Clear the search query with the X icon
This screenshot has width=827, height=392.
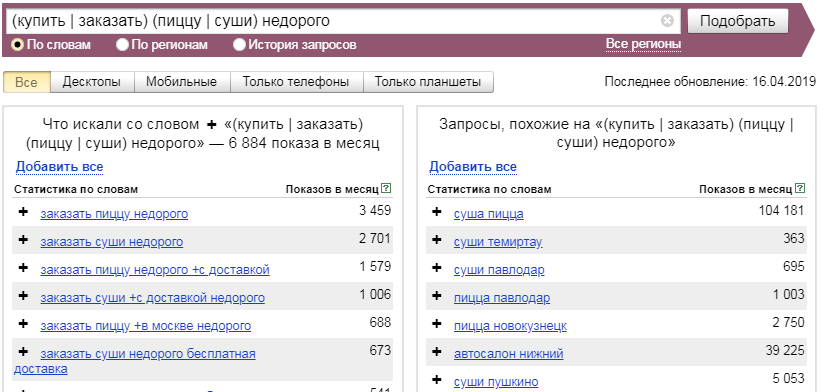[x=667, y=21]
